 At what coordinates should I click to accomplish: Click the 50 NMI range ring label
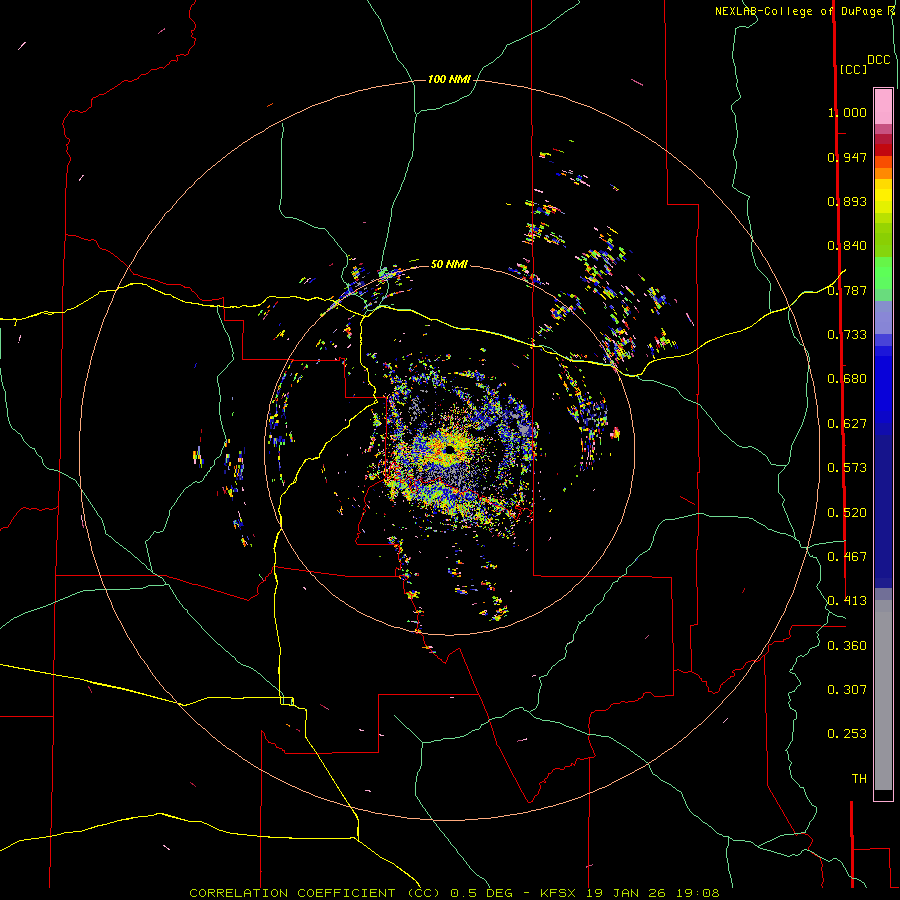click(x=449, y=264)
